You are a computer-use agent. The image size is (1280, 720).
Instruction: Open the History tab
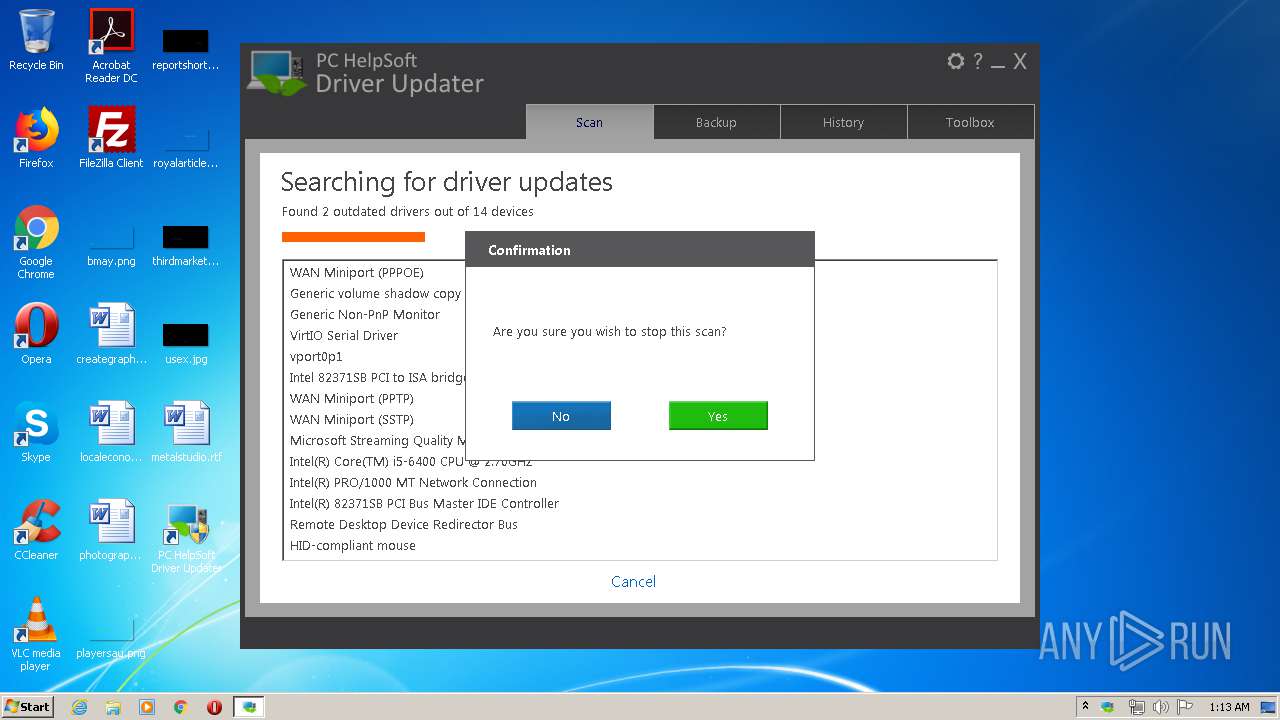843,122
